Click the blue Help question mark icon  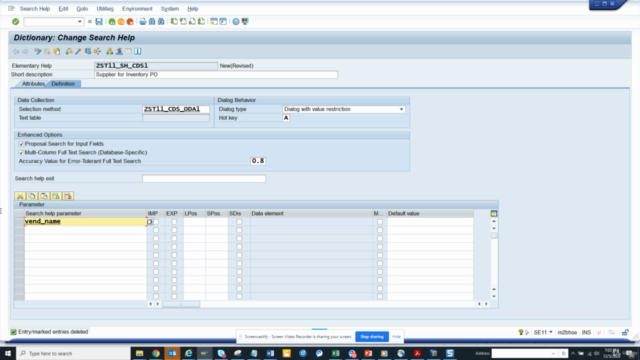(236, 22)
